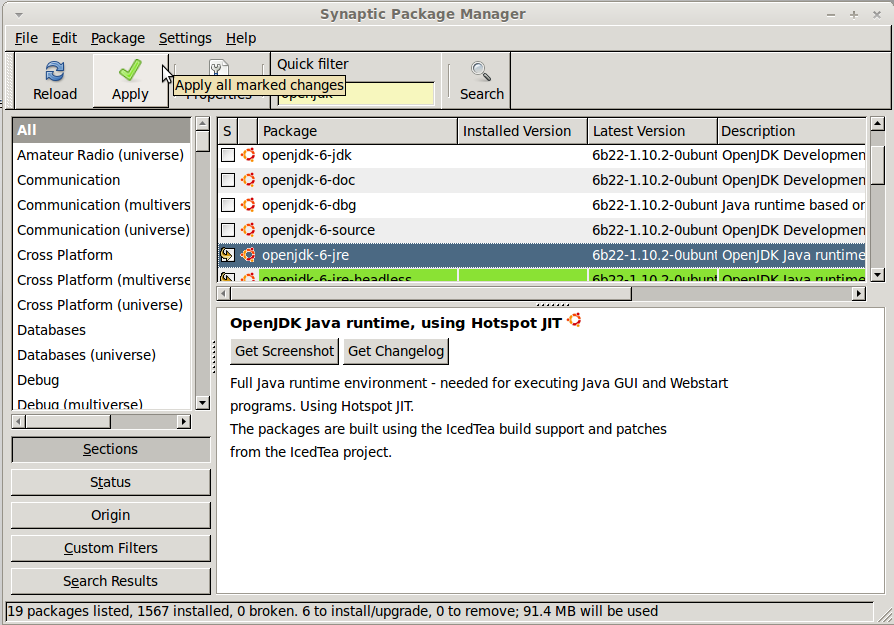Switch to the Origin filter view
This screenshot has height=625, width=894.
[x=111, y=516]
